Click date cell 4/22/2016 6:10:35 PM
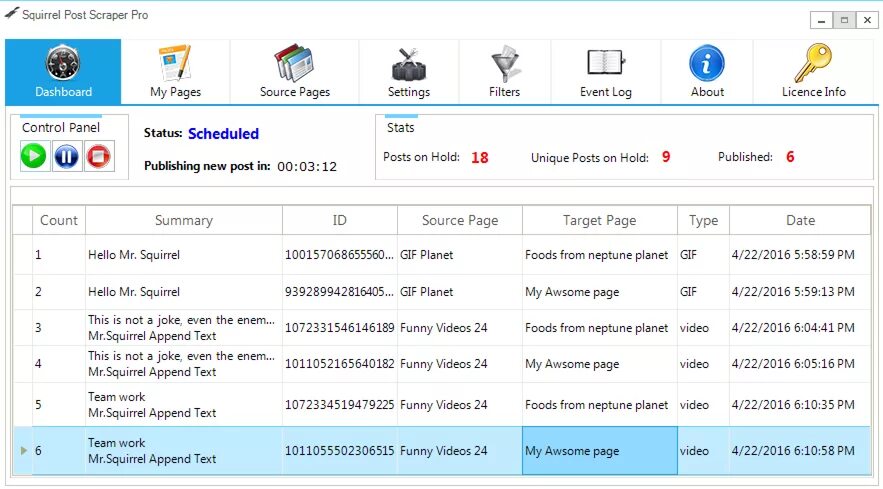The image size is (883, 489). [800, 404]
